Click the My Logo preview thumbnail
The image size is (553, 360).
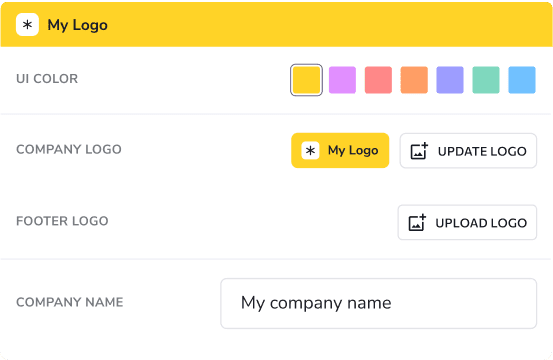(x=340, y=151)
